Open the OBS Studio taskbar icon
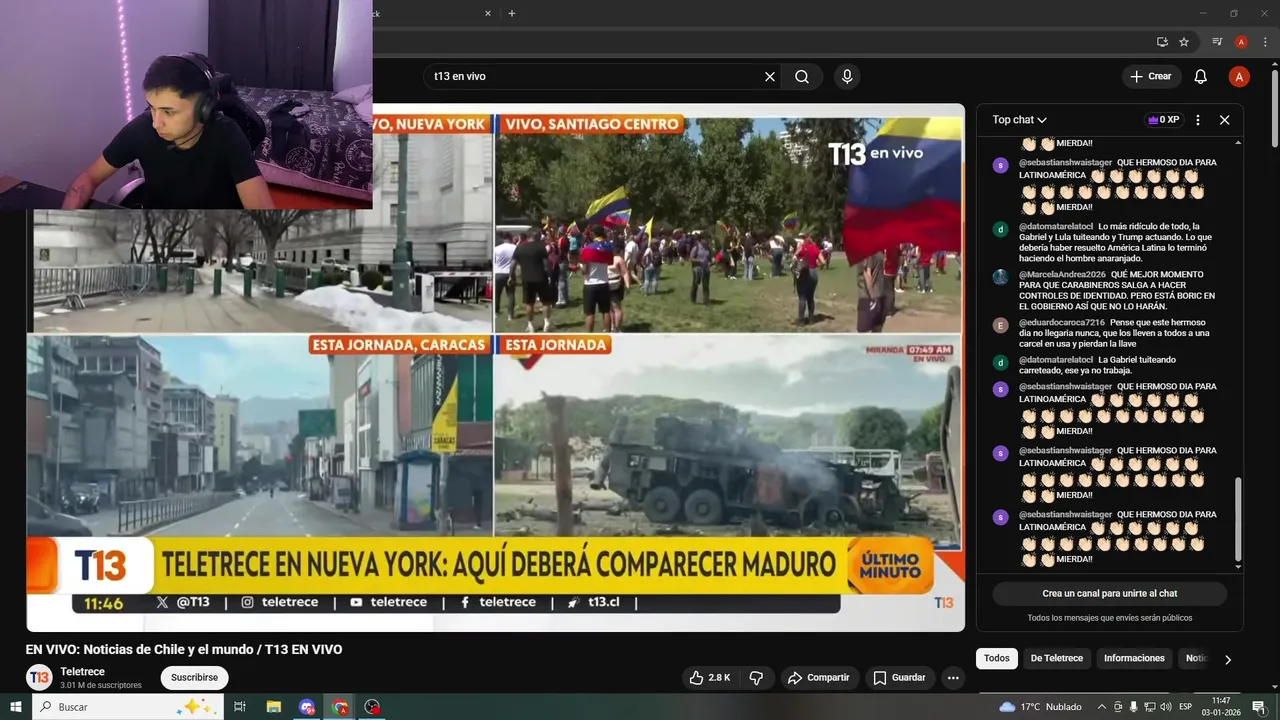 tap(373, 707)
